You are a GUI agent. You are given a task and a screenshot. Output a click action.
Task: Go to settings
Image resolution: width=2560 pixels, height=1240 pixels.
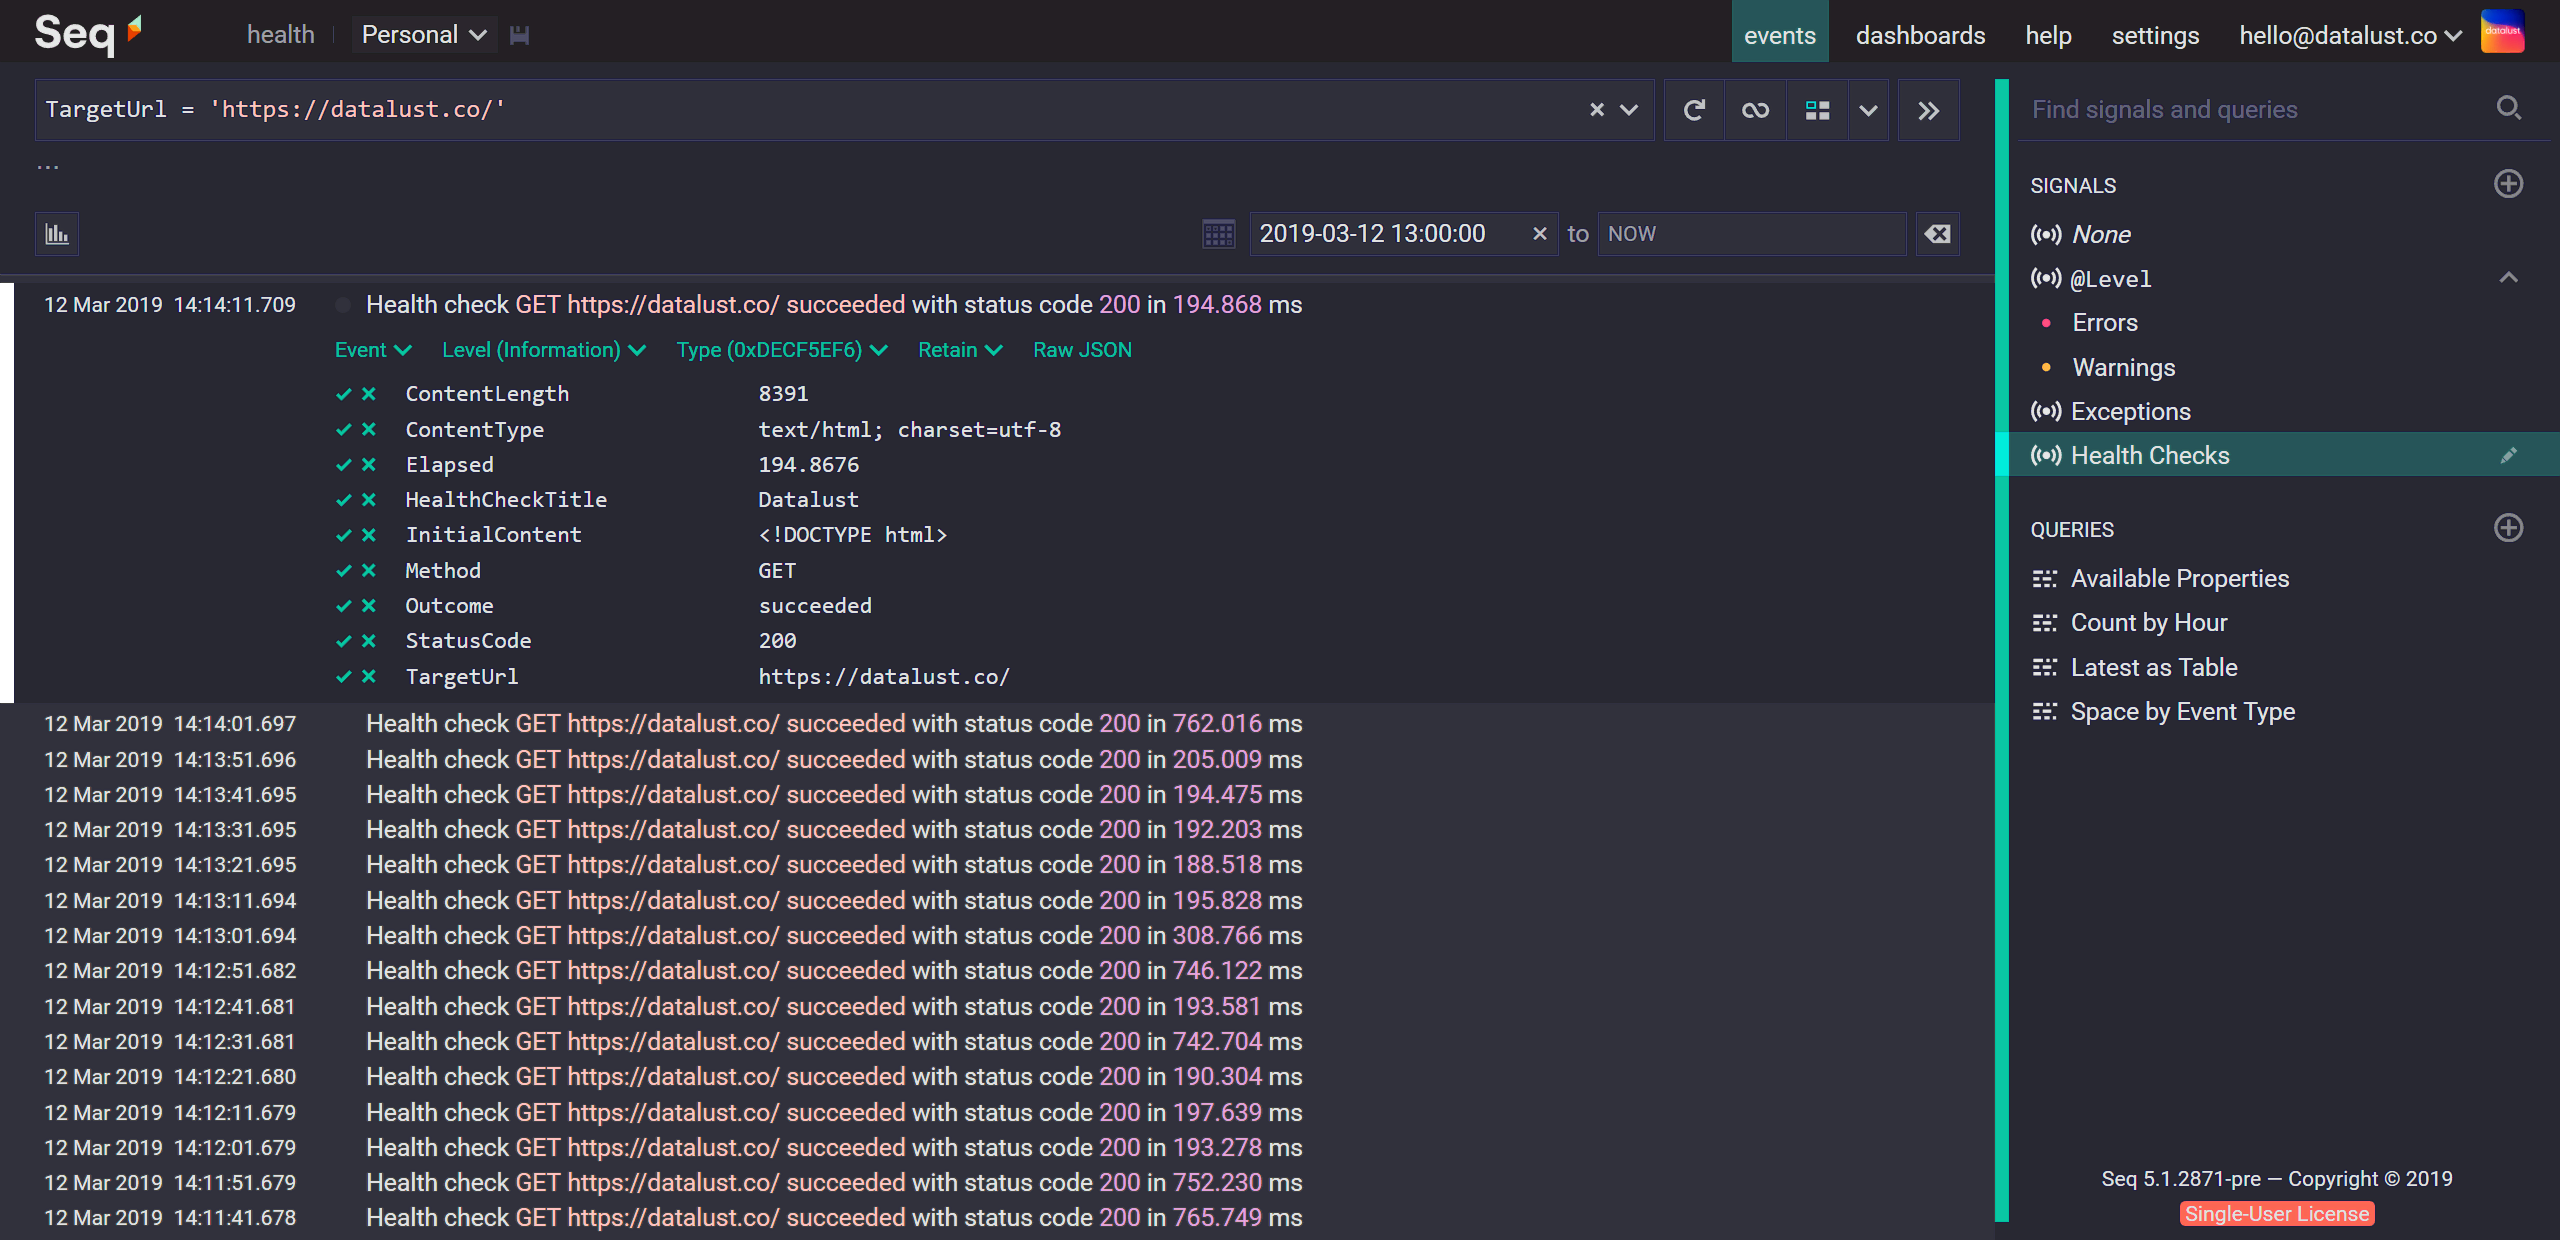tap(2155, 35)
